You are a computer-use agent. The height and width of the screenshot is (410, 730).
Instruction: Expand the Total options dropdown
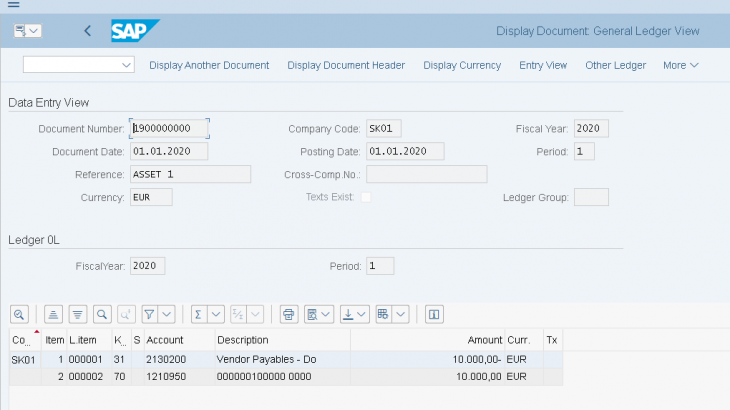tap(216, 315)
